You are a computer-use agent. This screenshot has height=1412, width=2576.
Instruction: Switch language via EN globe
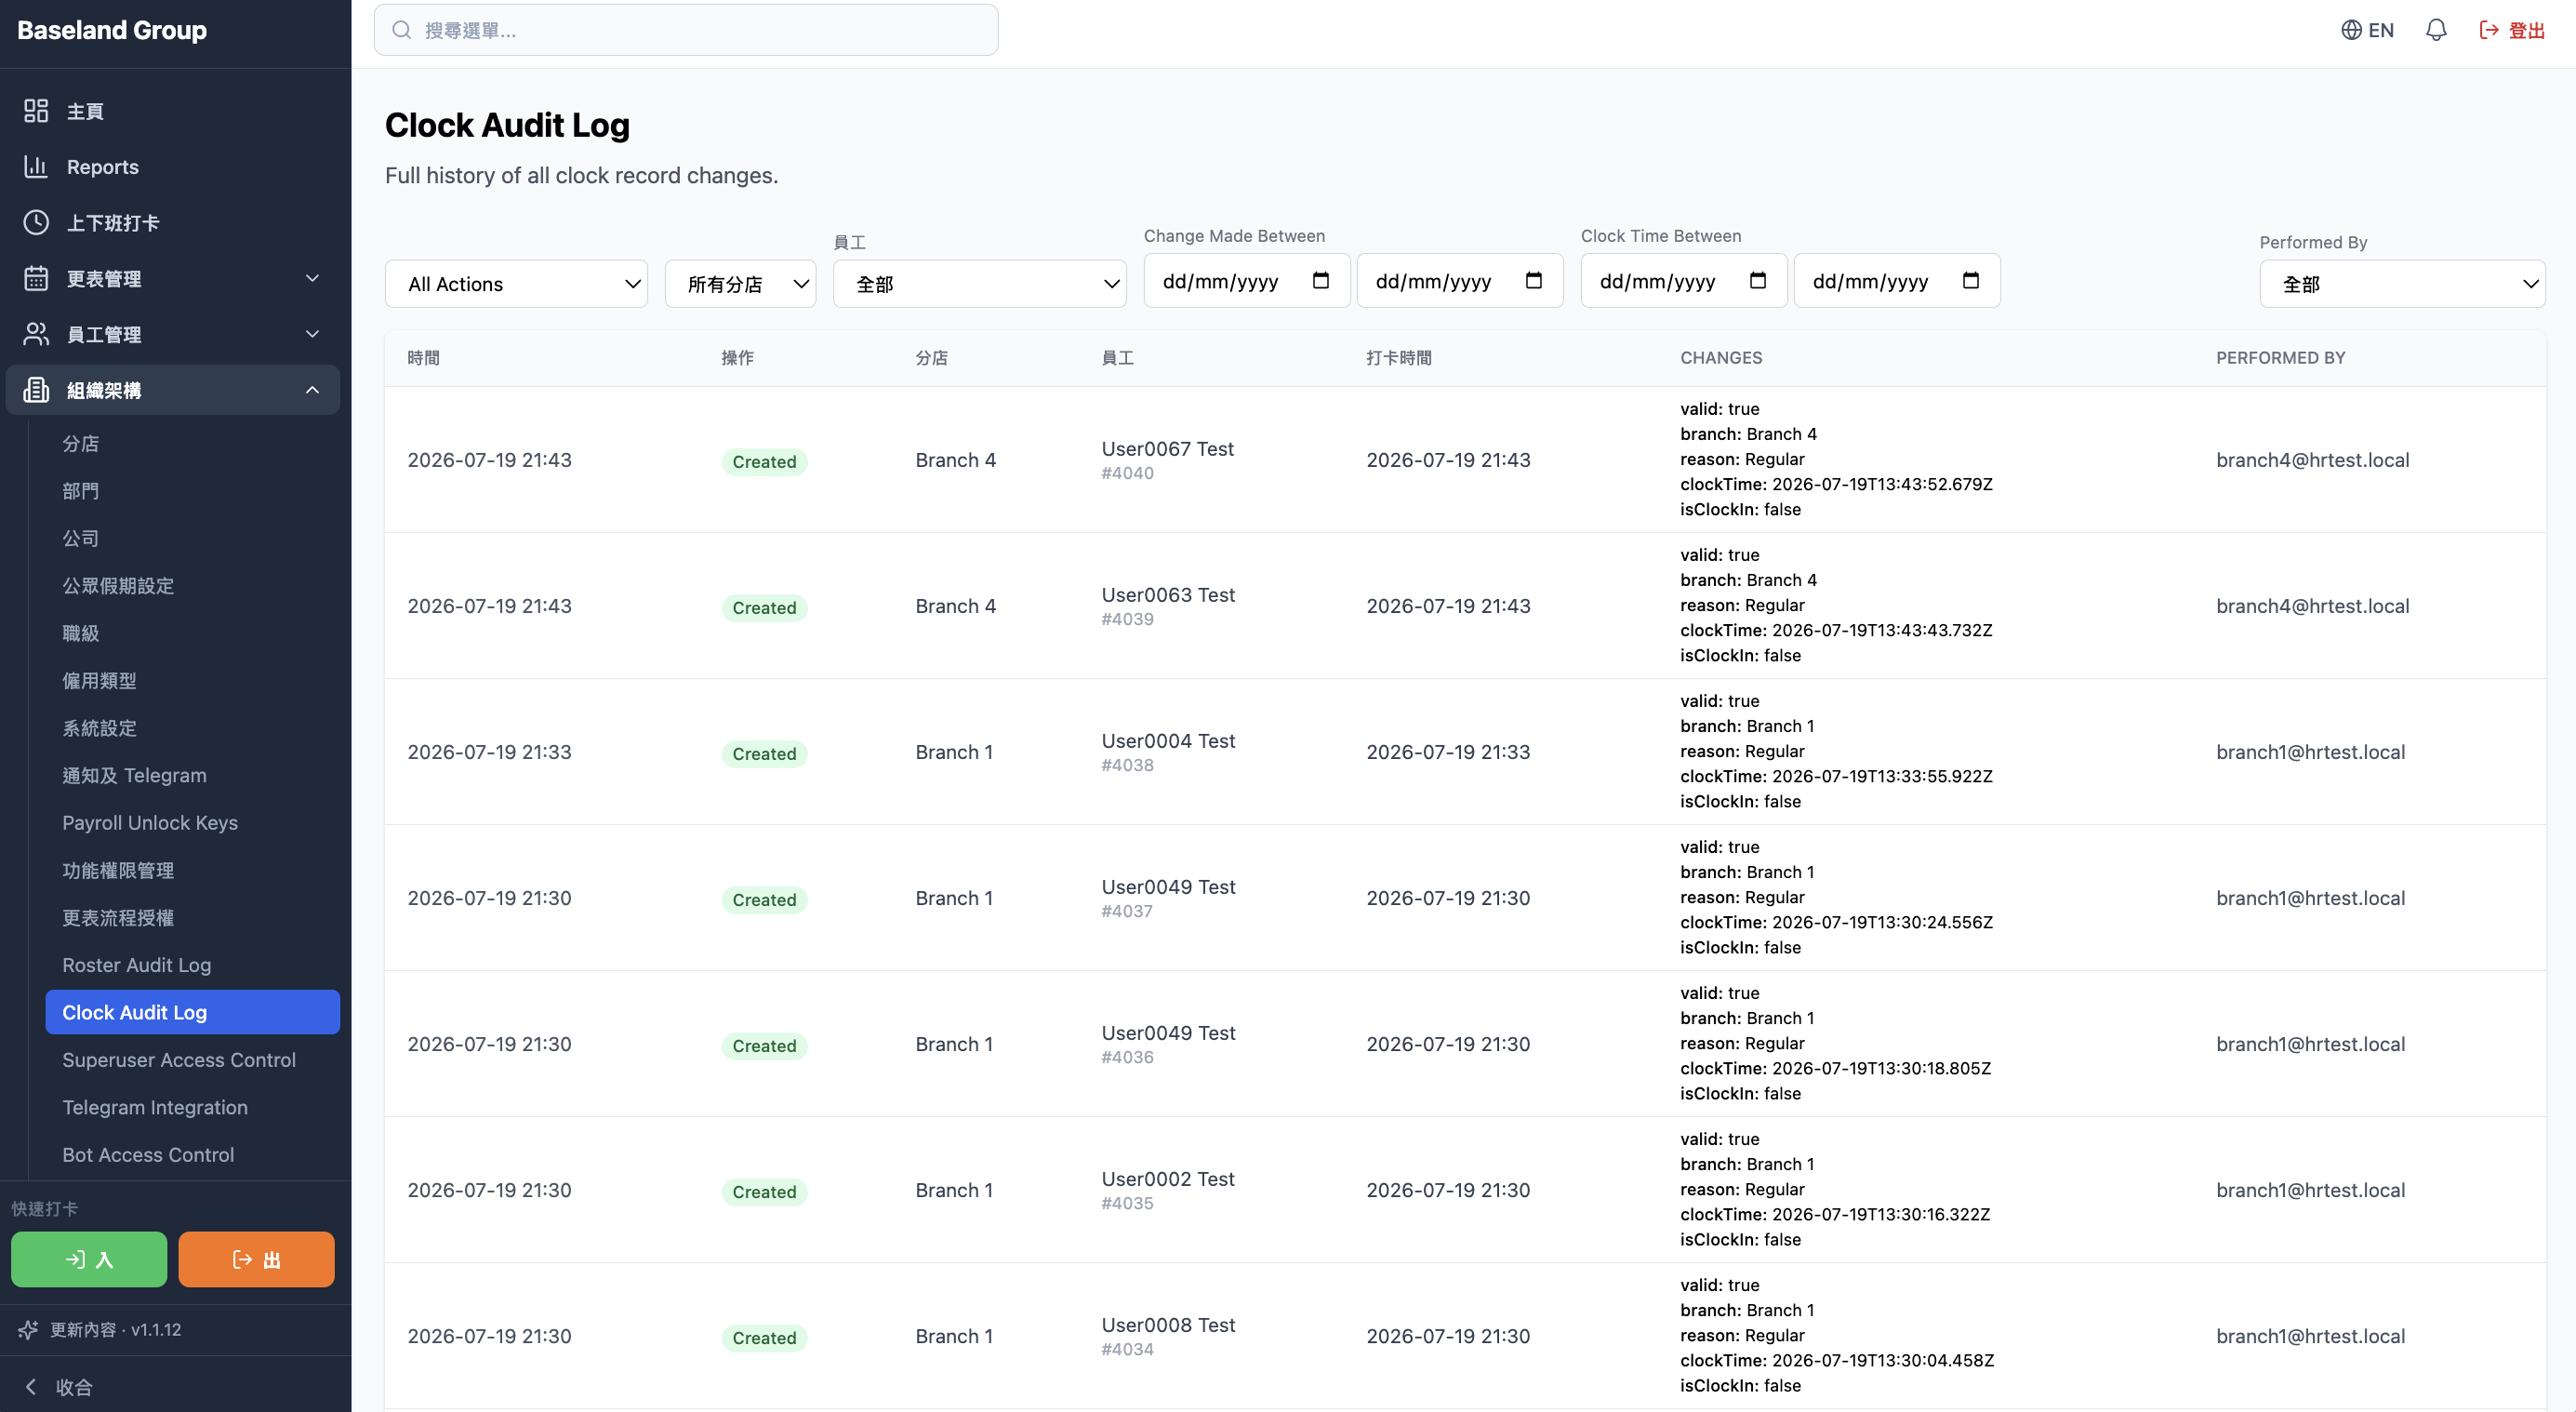[2367, 30]
